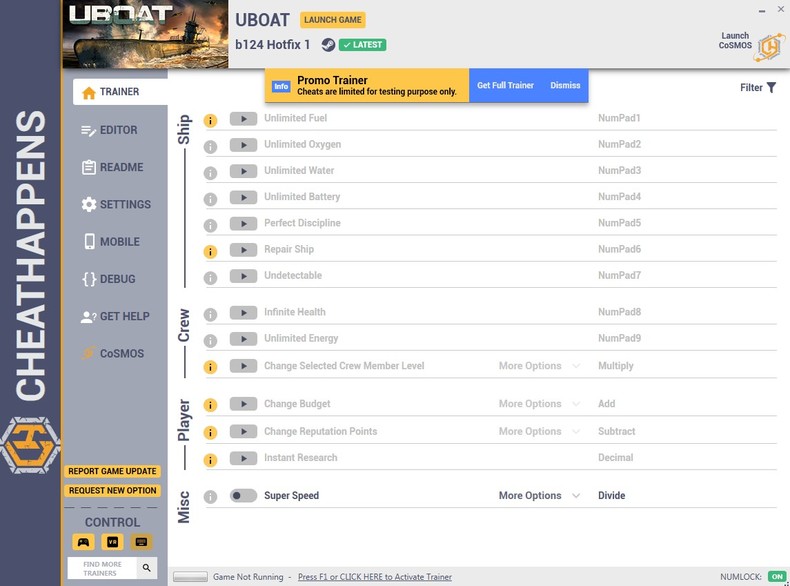790x586 pixels.
Task: Click info icon beside Change Reputation Points
Action: coord(210,432)
